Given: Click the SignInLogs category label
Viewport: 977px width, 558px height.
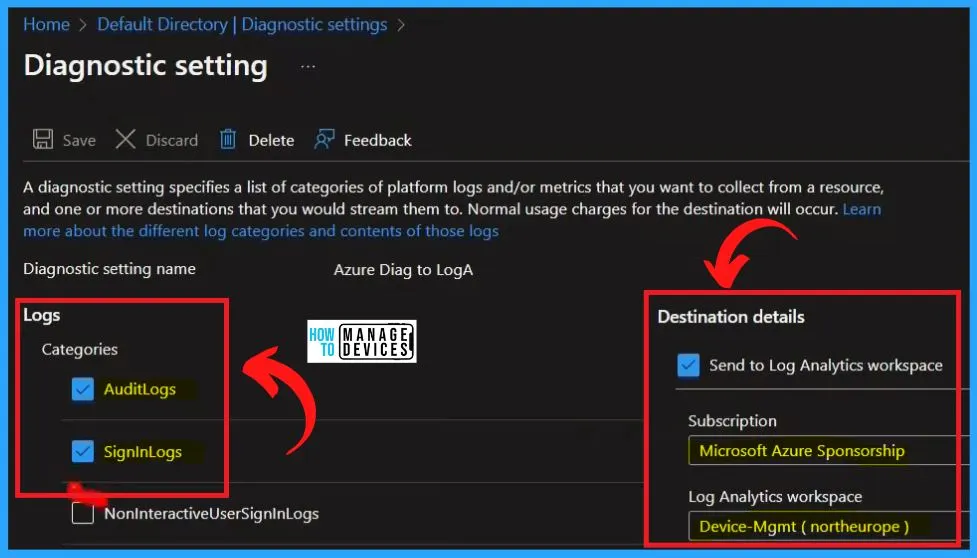Looking at the screenshot, I should pyautogui.click(x=143, y=452).
